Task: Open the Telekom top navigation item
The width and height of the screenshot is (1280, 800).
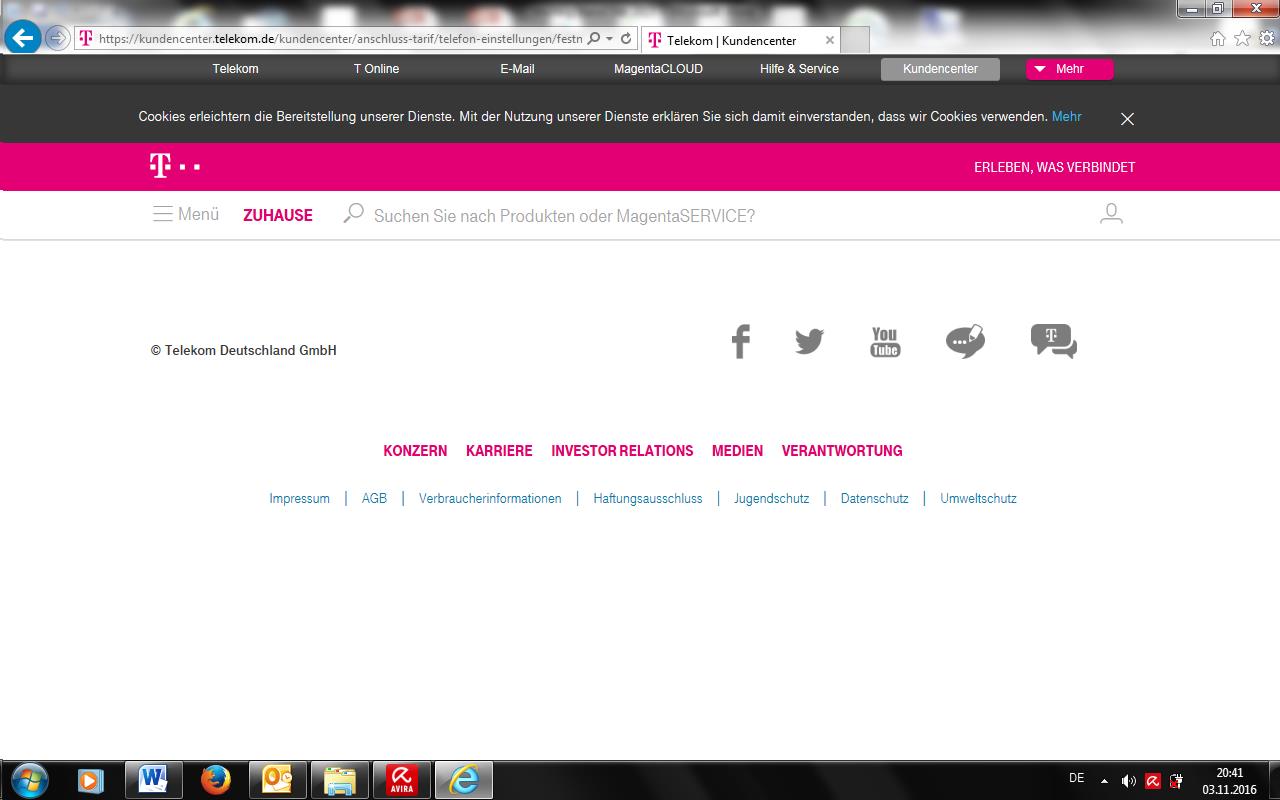Action: [235, 69]
